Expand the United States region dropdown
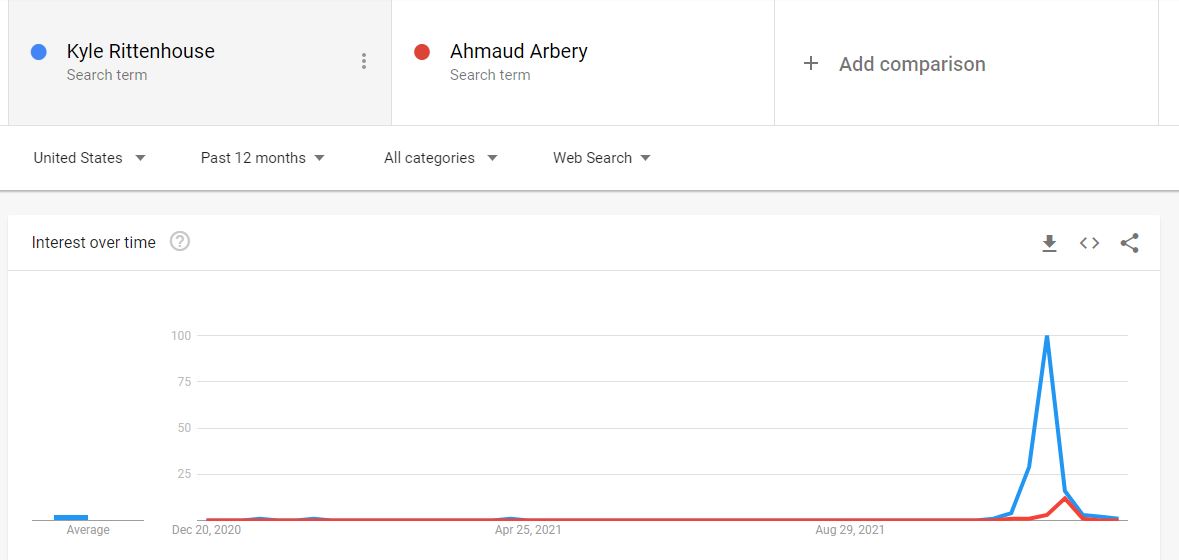Image resolution: width=1179 pixels, height=560 pixels. click(89, 158)
